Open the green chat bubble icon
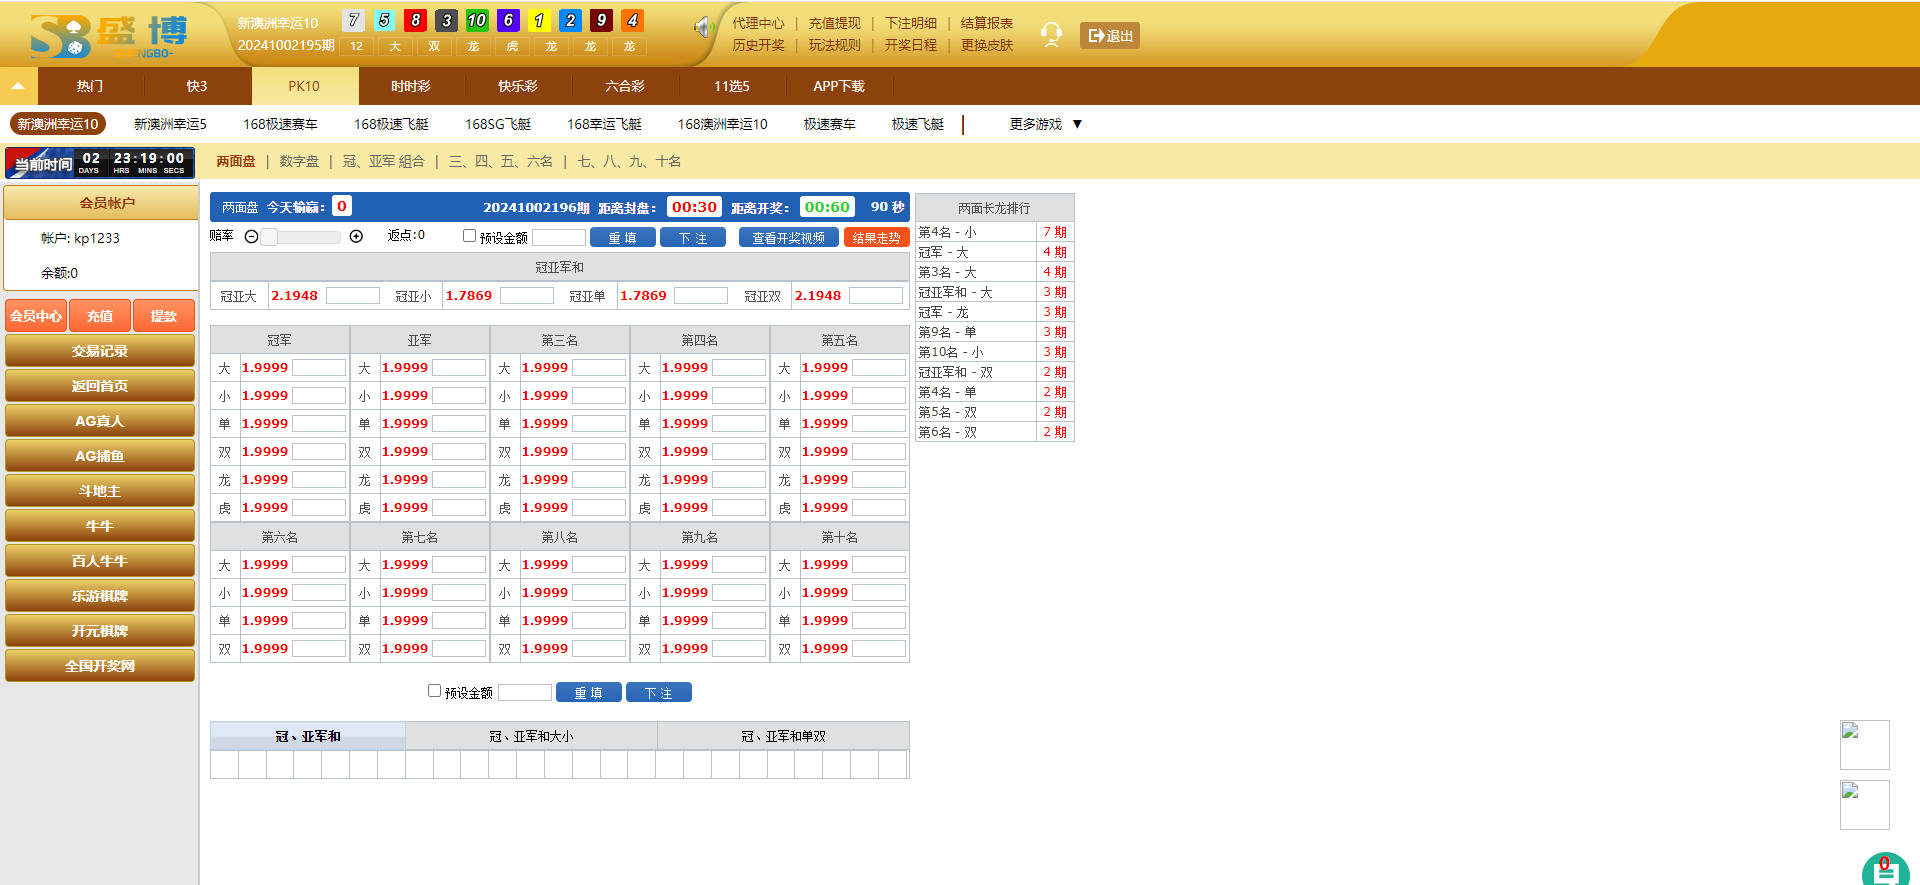This screenshot has width=1920, height=885. pos(1885,869)
